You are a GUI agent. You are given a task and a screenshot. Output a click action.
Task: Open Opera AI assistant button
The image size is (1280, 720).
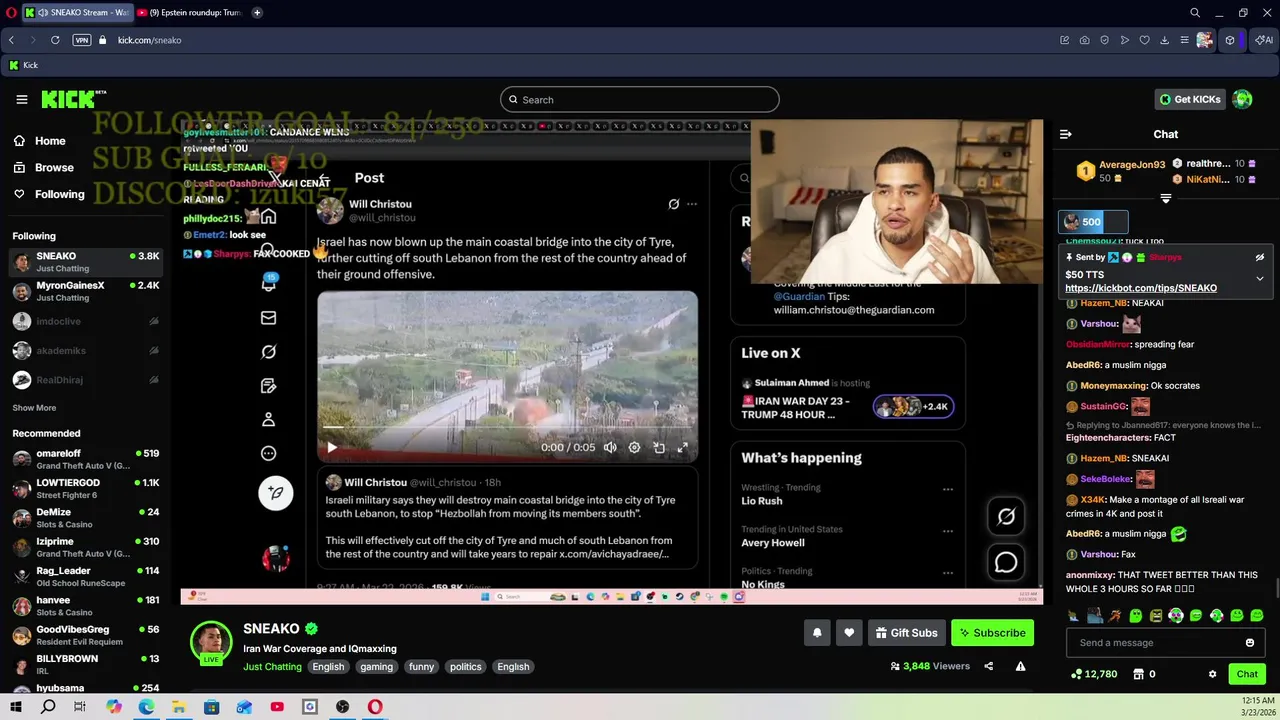click(1265, 40)
